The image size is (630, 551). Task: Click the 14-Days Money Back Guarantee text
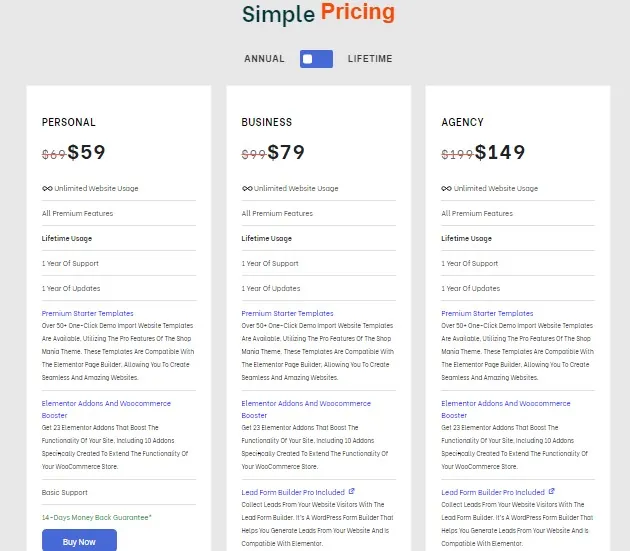pos(97,518)
